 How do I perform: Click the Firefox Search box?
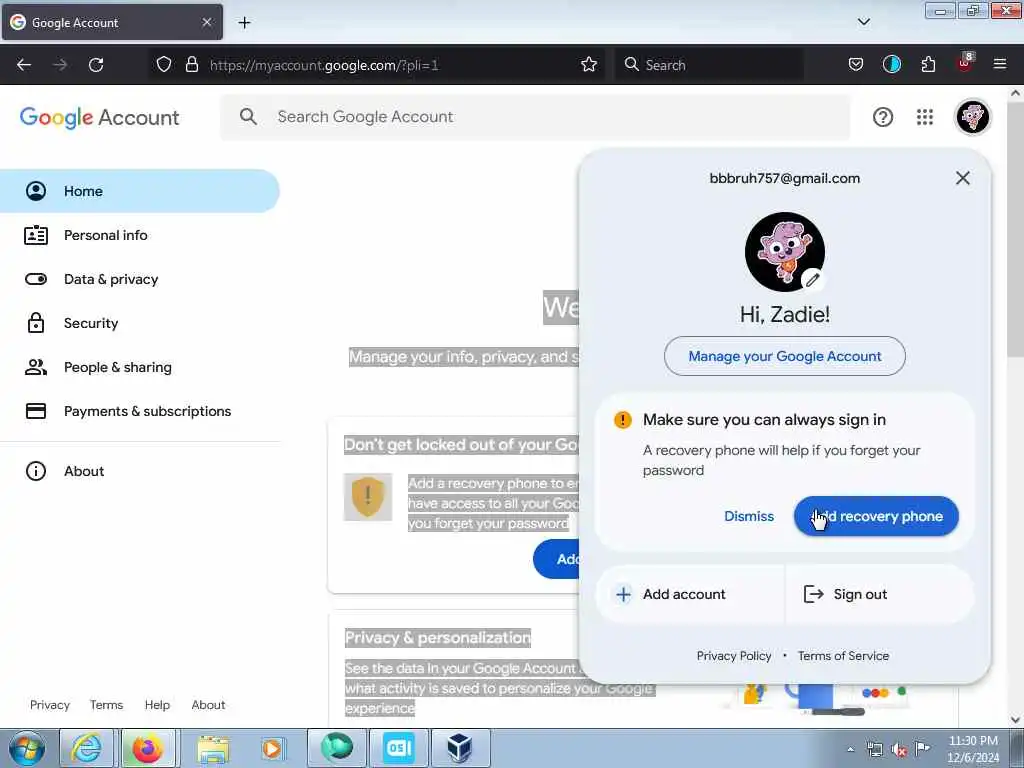click(709, 65)
